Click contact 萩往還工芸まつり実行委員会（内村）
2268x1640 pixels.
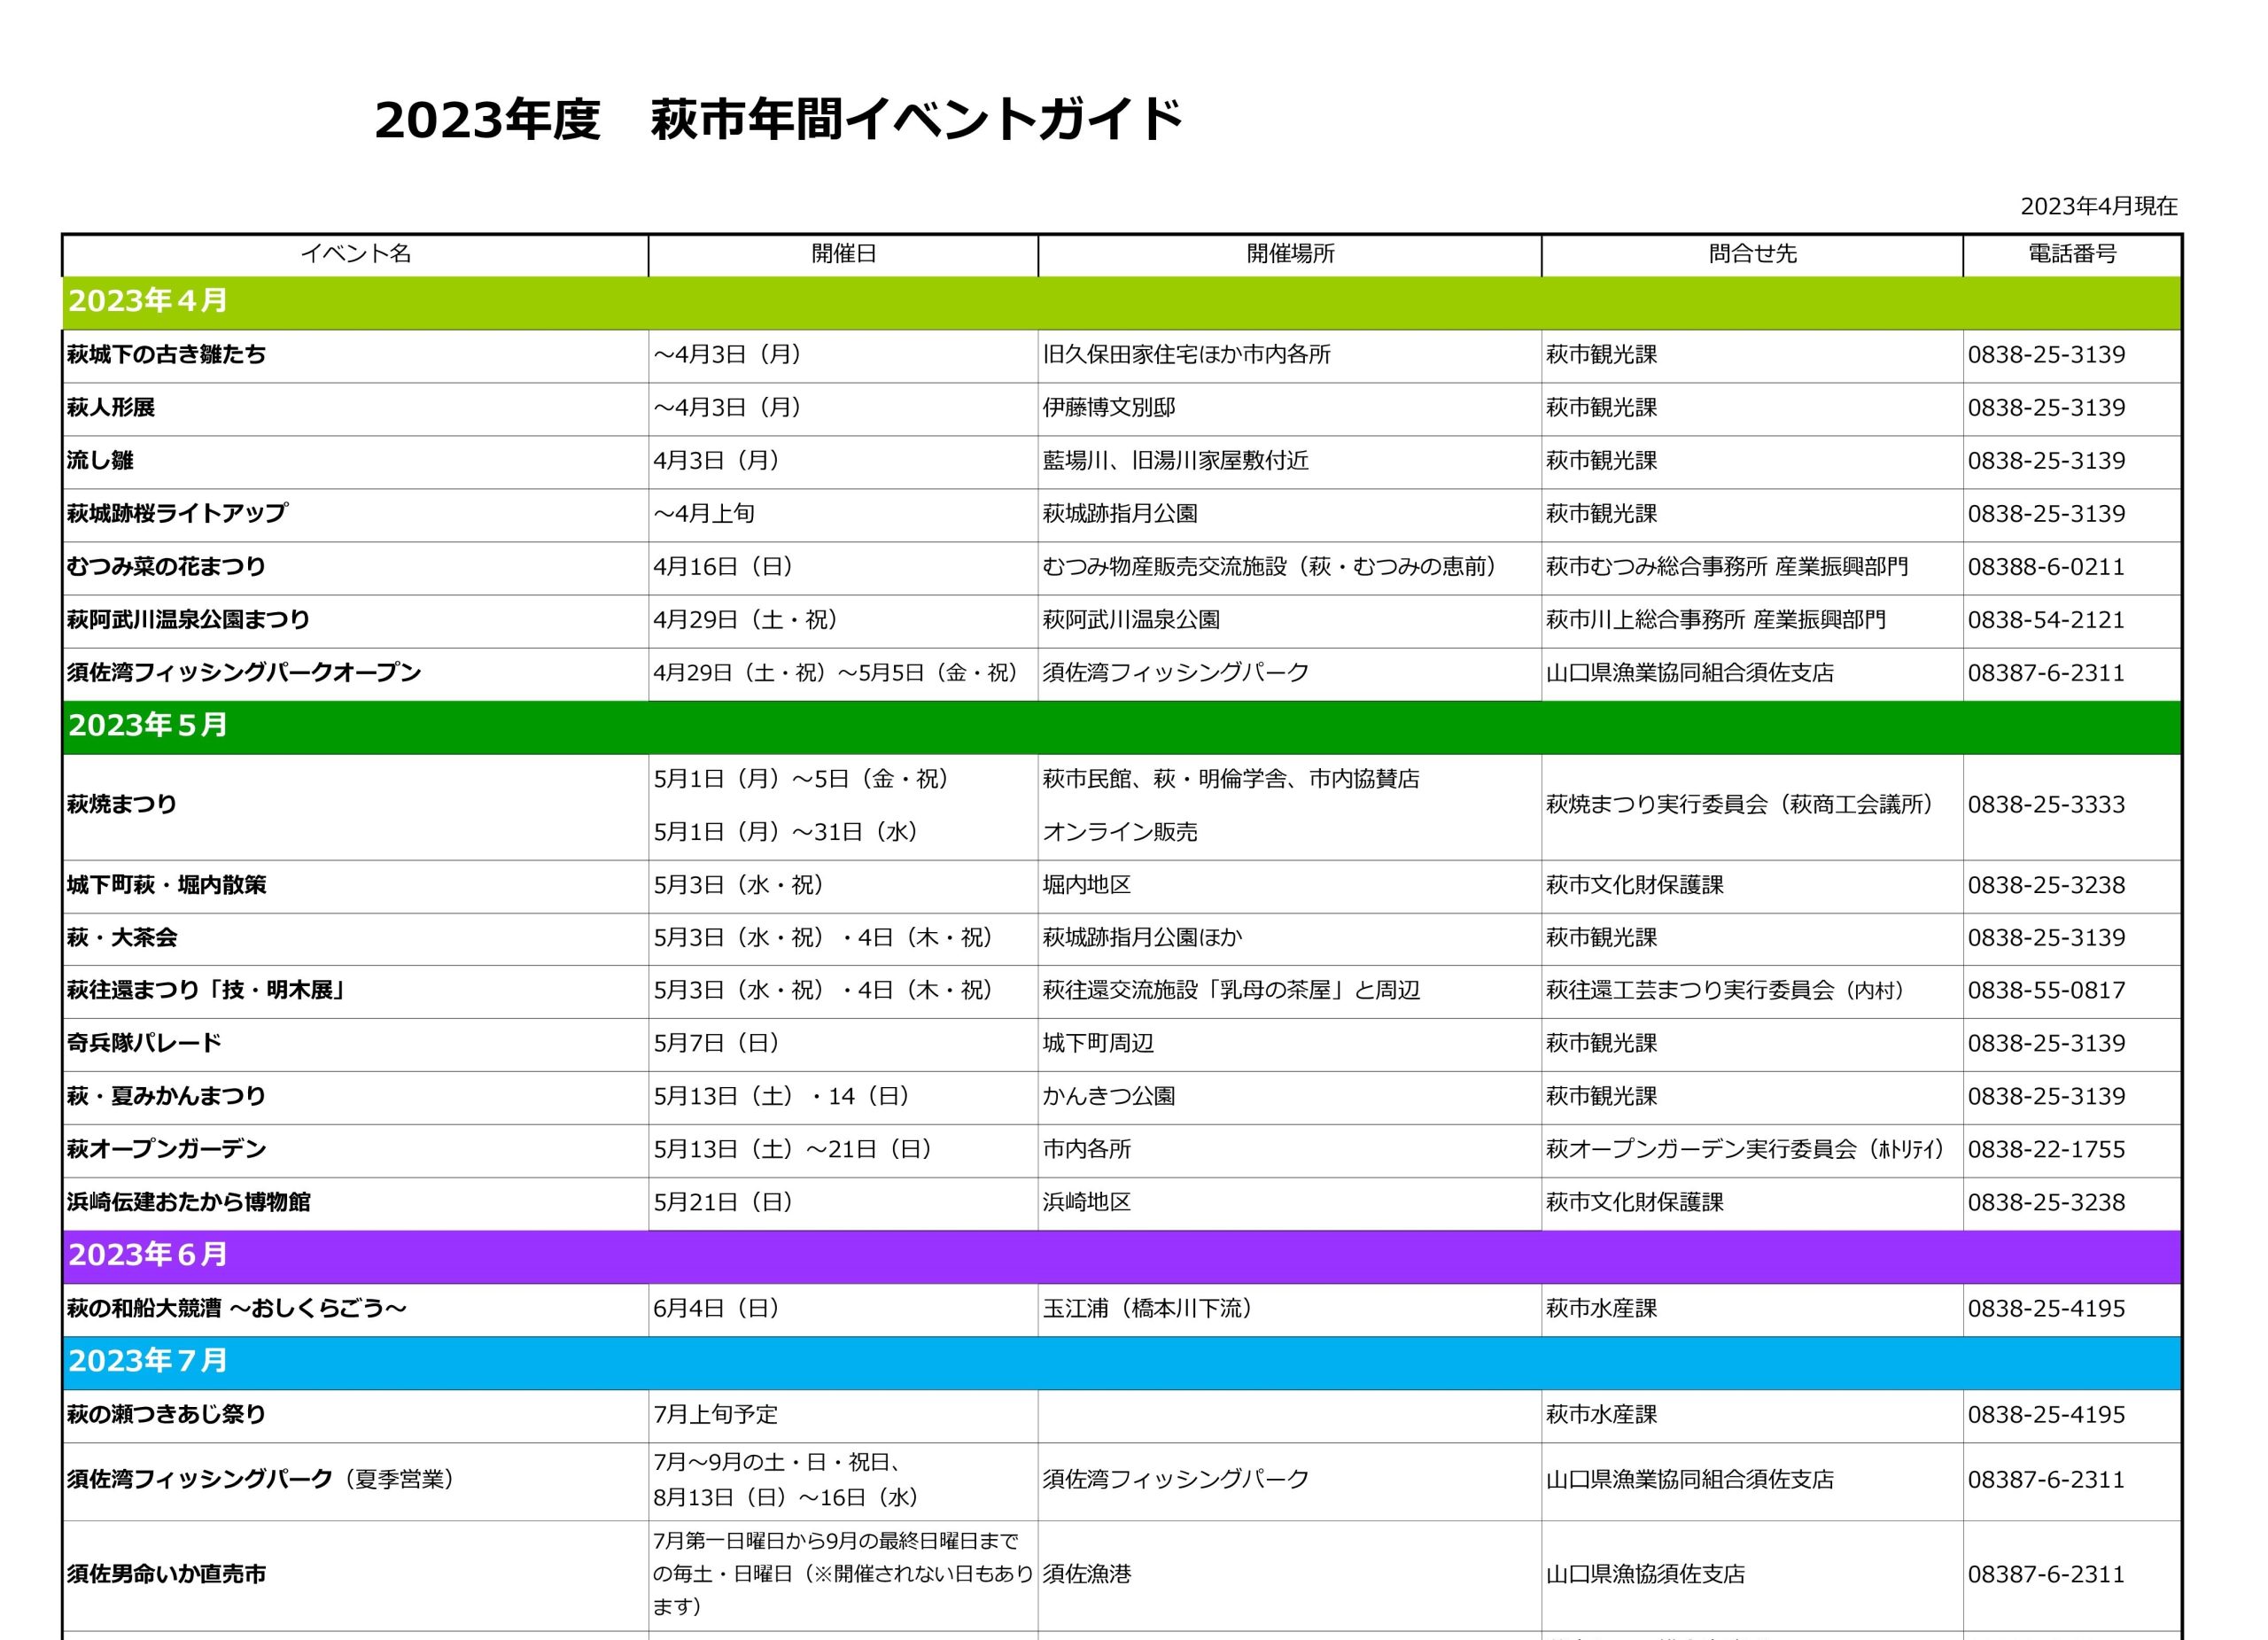tap(1728, 990)
